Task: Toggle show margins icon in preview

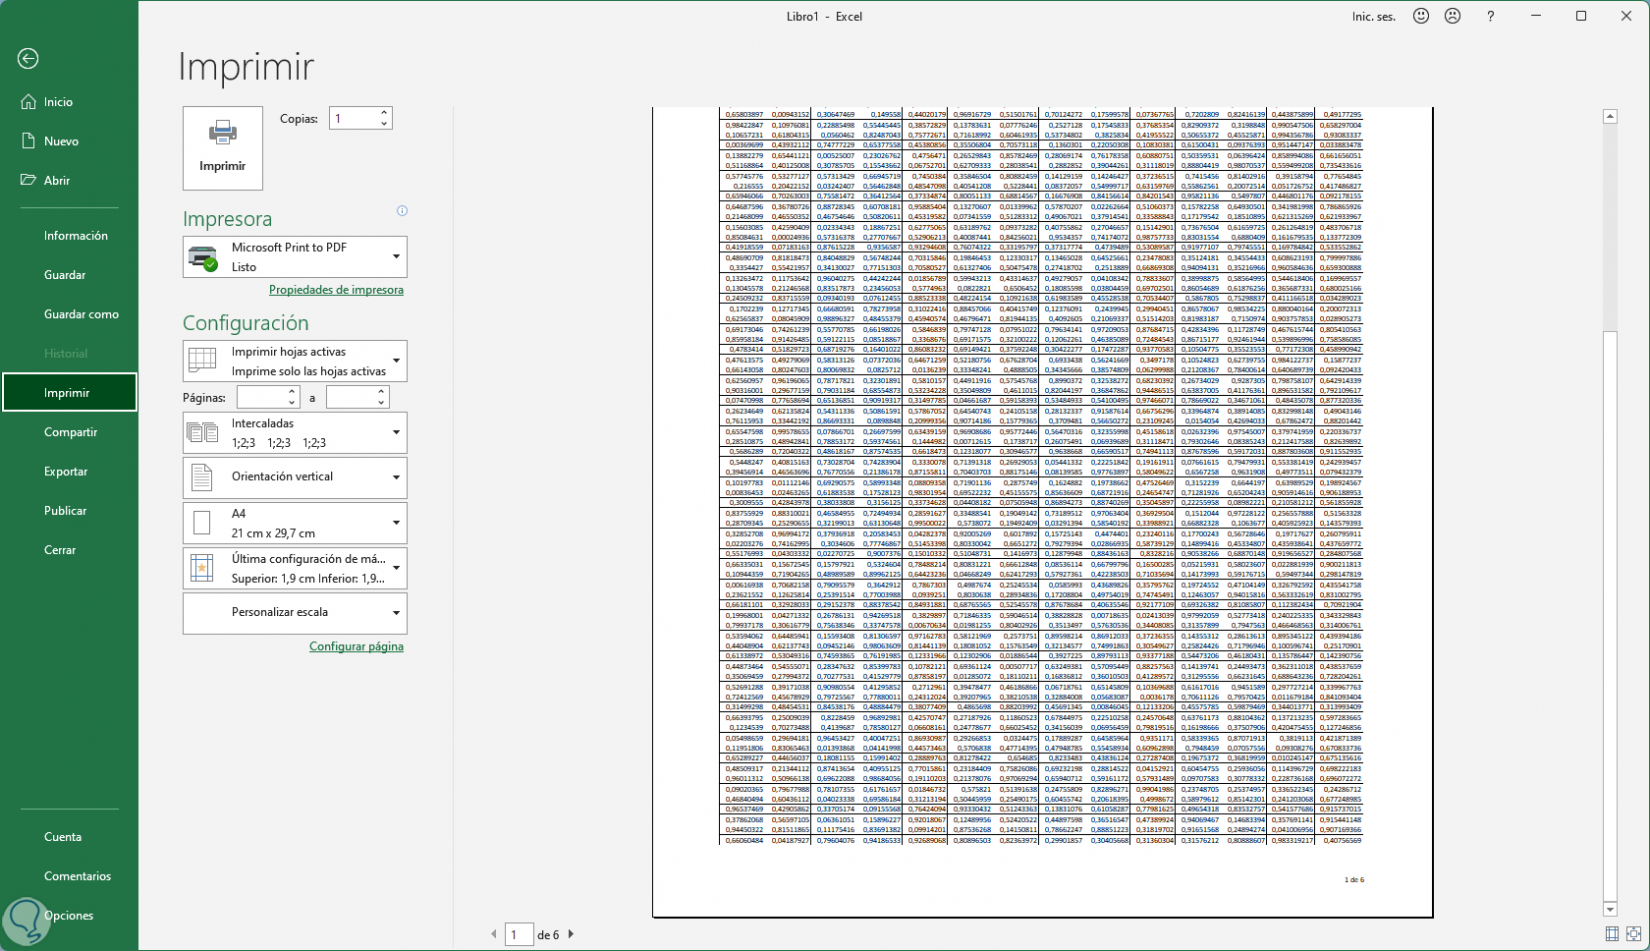Action: pyautogui.click(x=1612, y=934)
